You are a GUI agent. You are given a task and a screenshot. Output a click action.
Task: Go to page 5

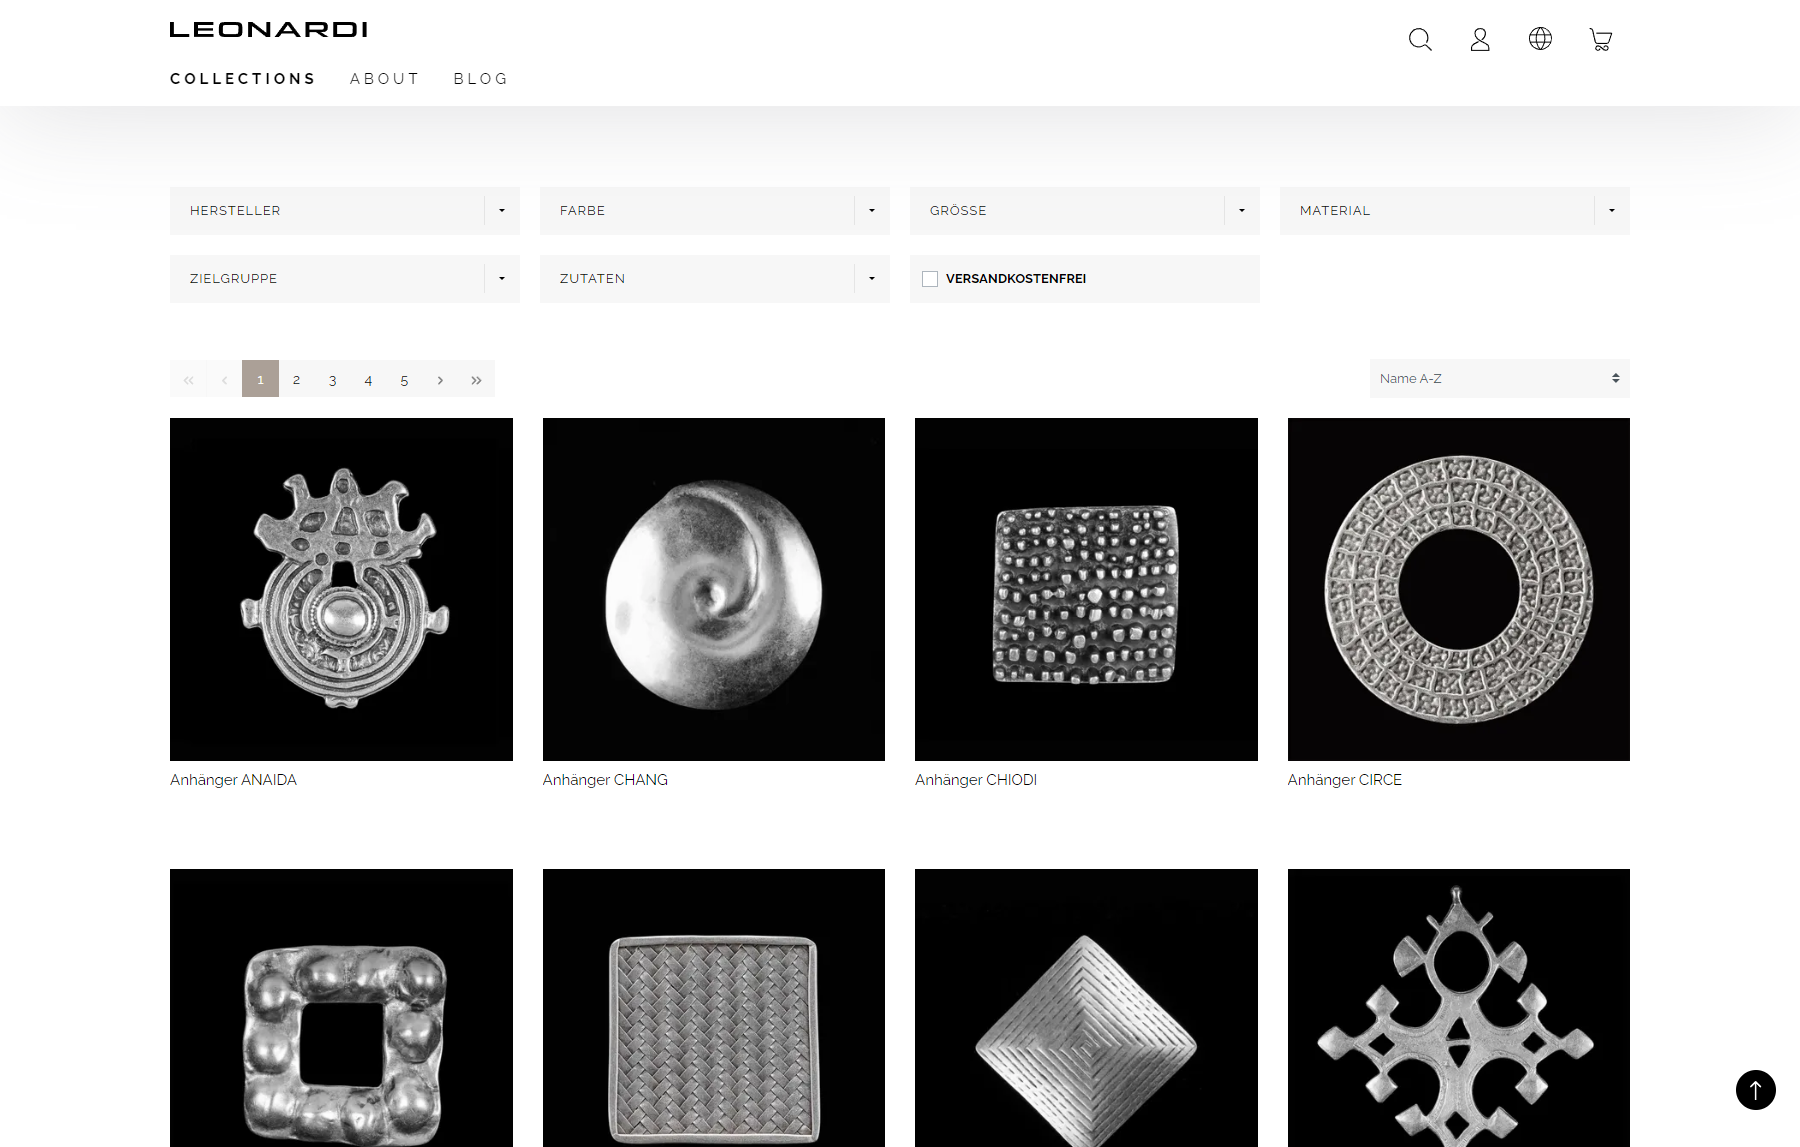pyautogui.click(x=404, y=379)
